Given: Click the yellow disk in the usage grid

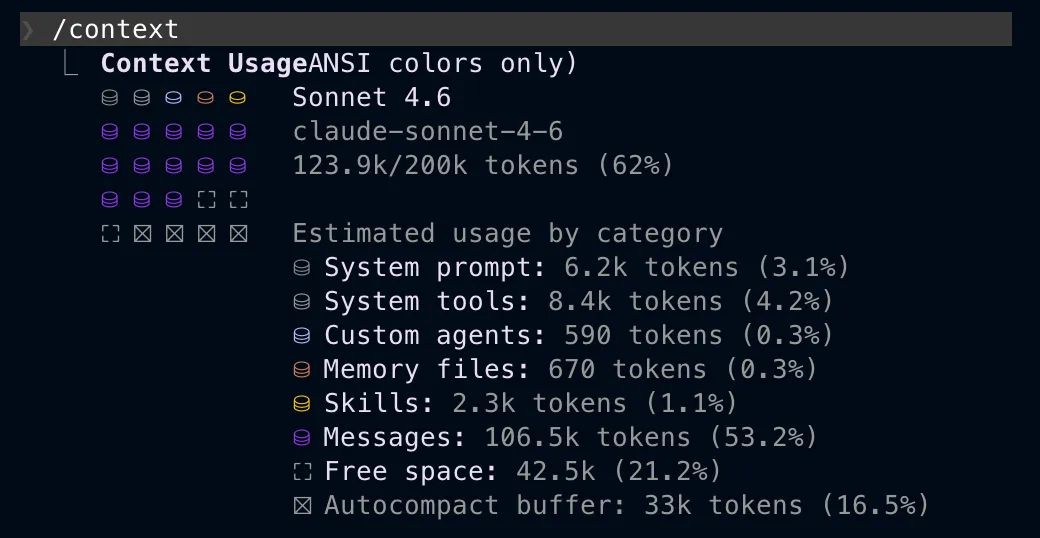Looking at the screenshot, I should 237,98.
